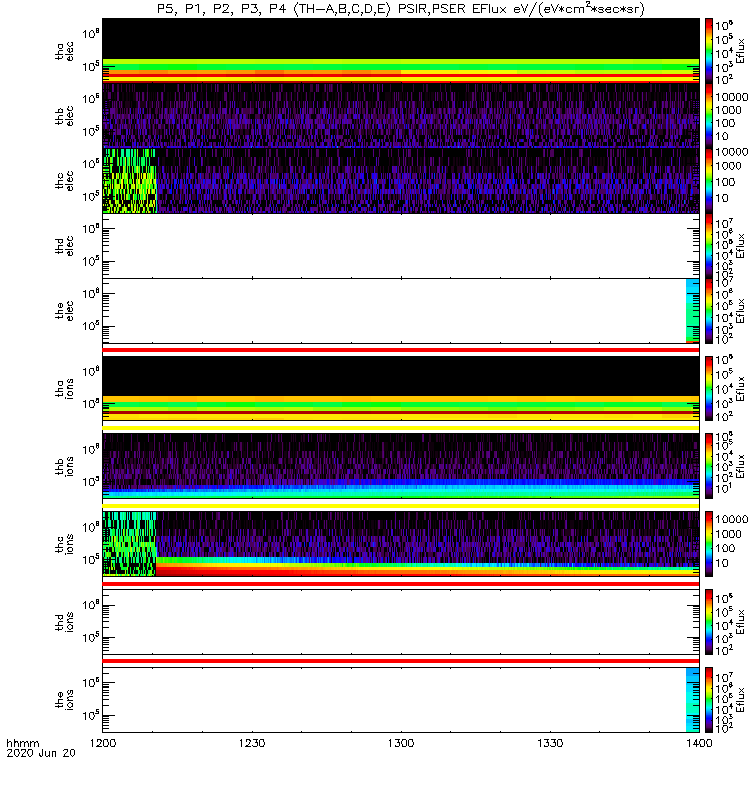Screen dimensions: 750x800
Task: Select the 'tha ions' panel label
Action: pyautogui.click(x=64, y=388)
